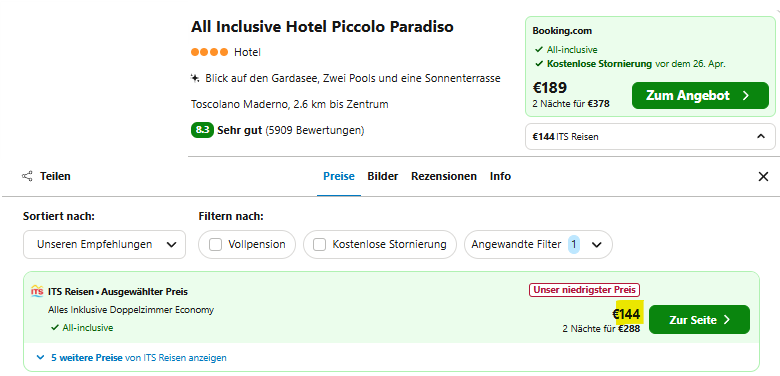Click the four-dot hotel star rating
The height and width of the screenshot is (376, 780).
(x=209, y=52)
